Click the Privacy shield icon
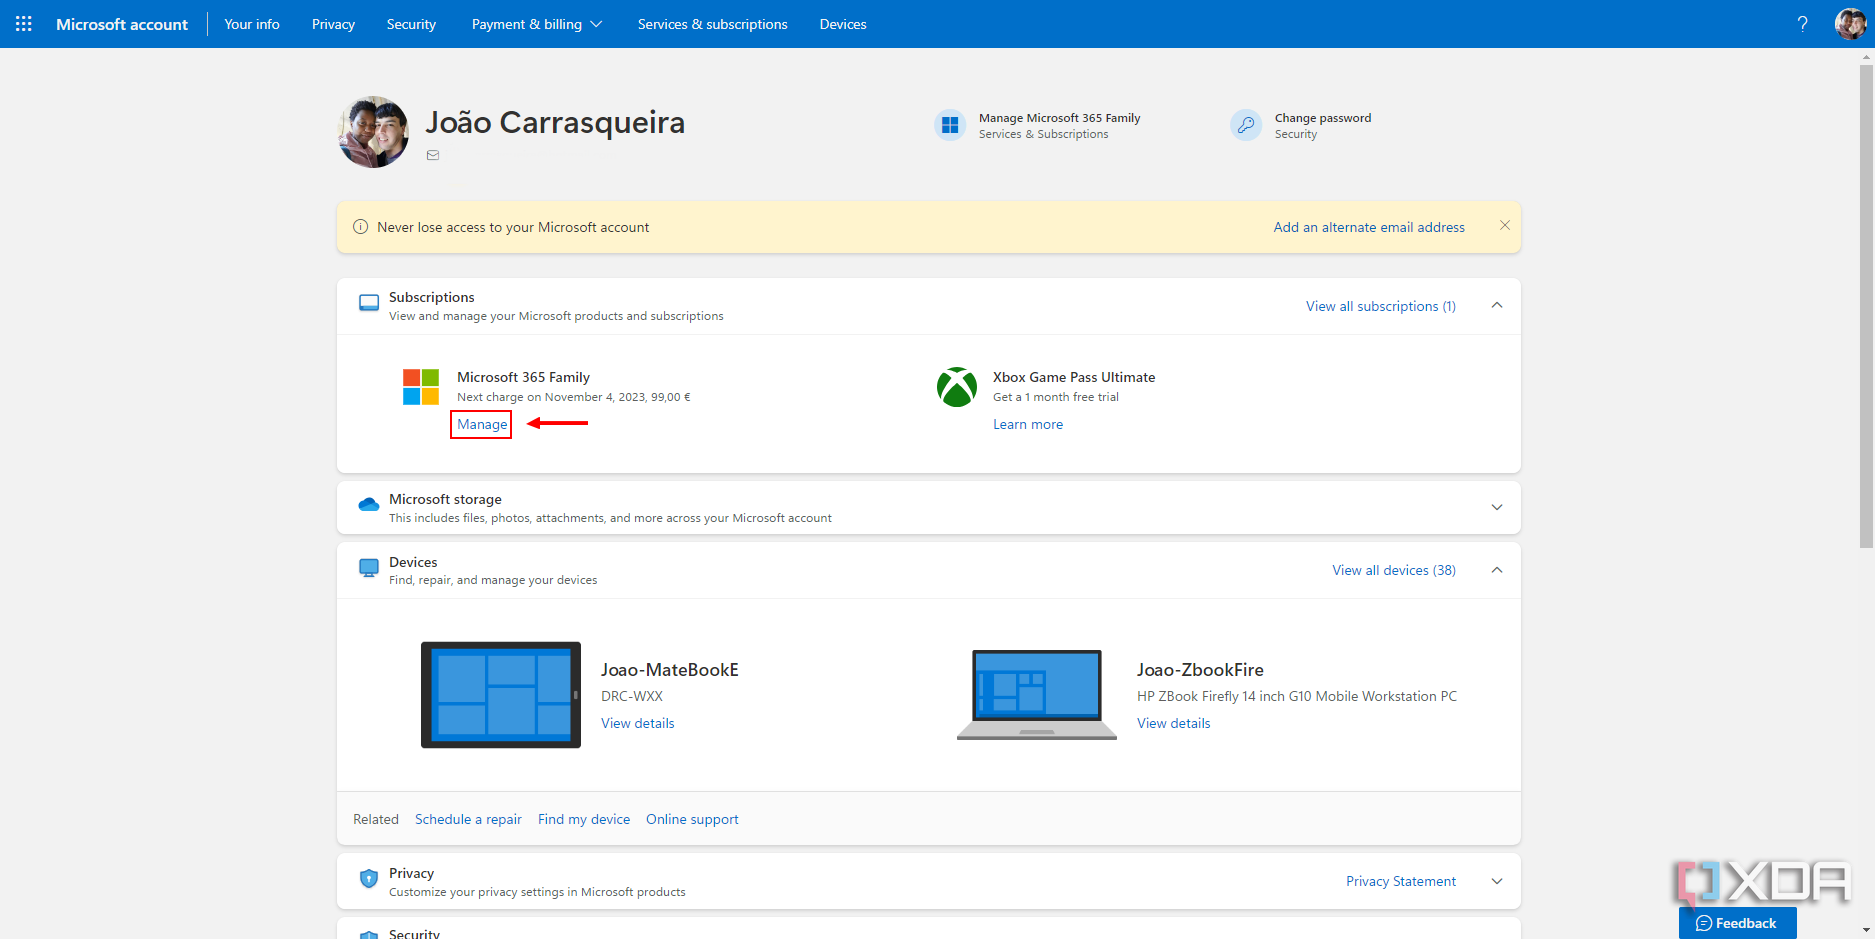 pyautogui.click(x=369, y=878)
